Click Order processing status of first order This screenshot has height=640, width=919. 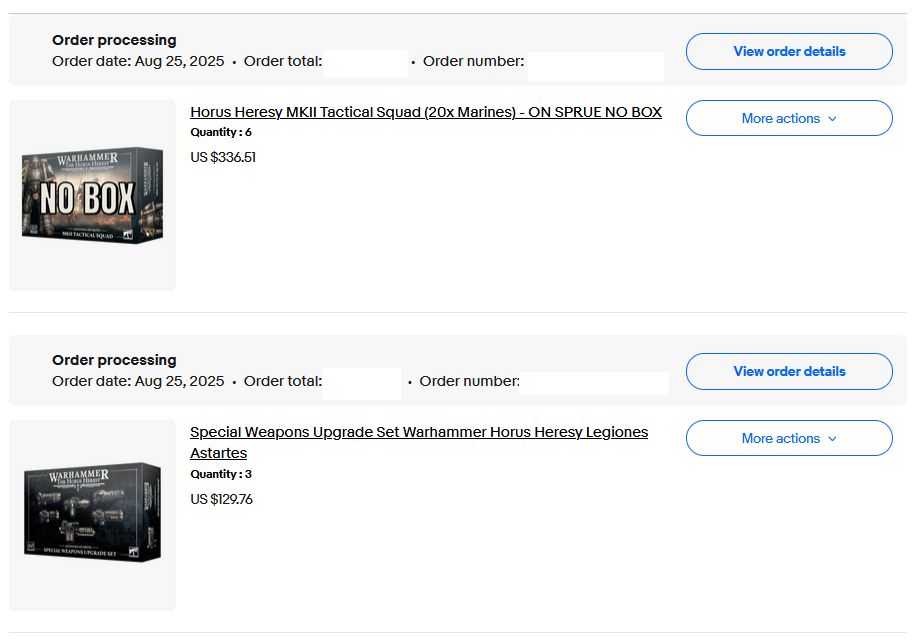[114, 40]
